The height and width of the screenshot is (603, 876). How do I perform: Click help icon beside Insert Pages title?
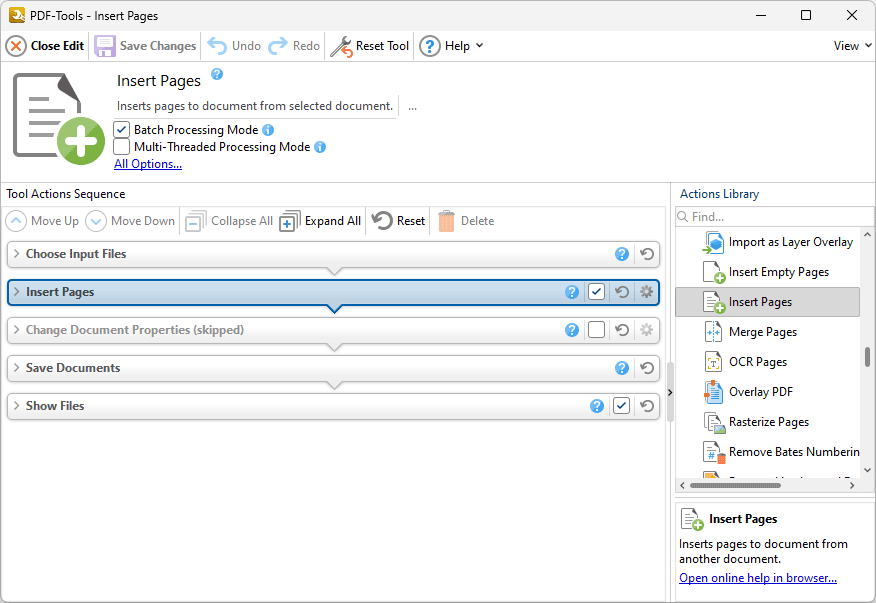pos(217,74)
